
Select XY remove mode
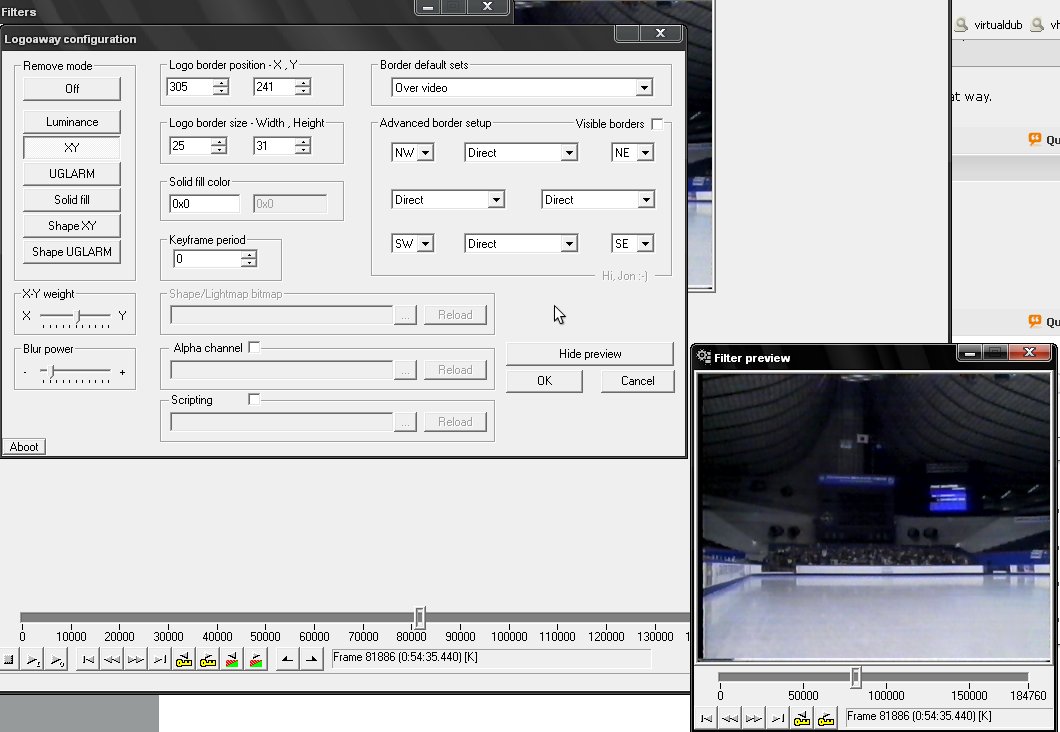click(x=72, y=147)
